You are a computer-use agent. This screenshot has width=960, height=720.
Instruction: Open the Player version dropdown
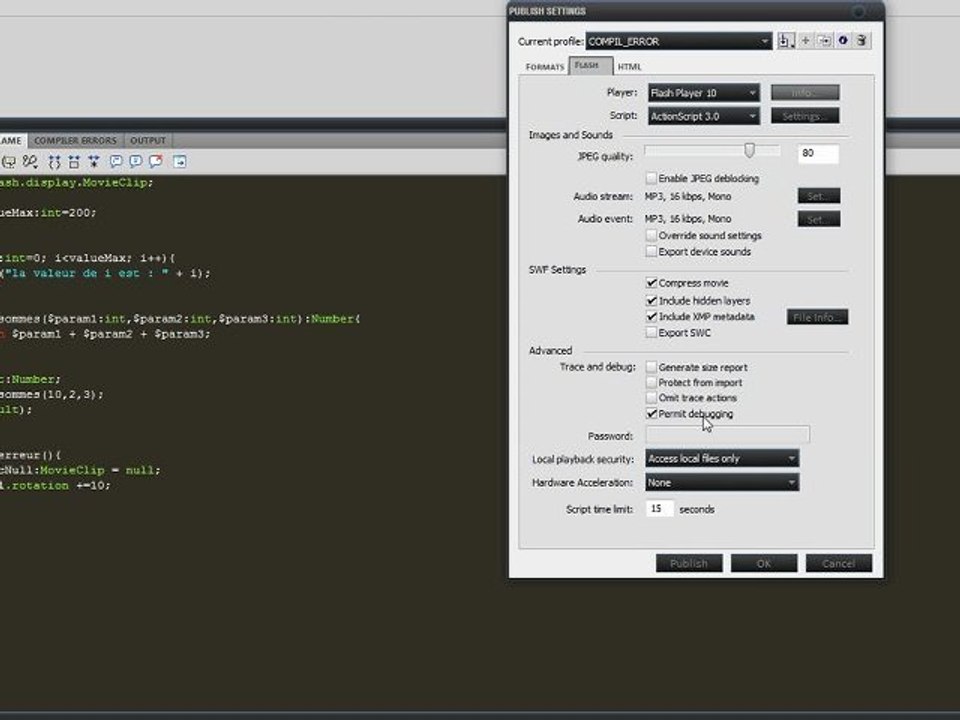point(703,92)
